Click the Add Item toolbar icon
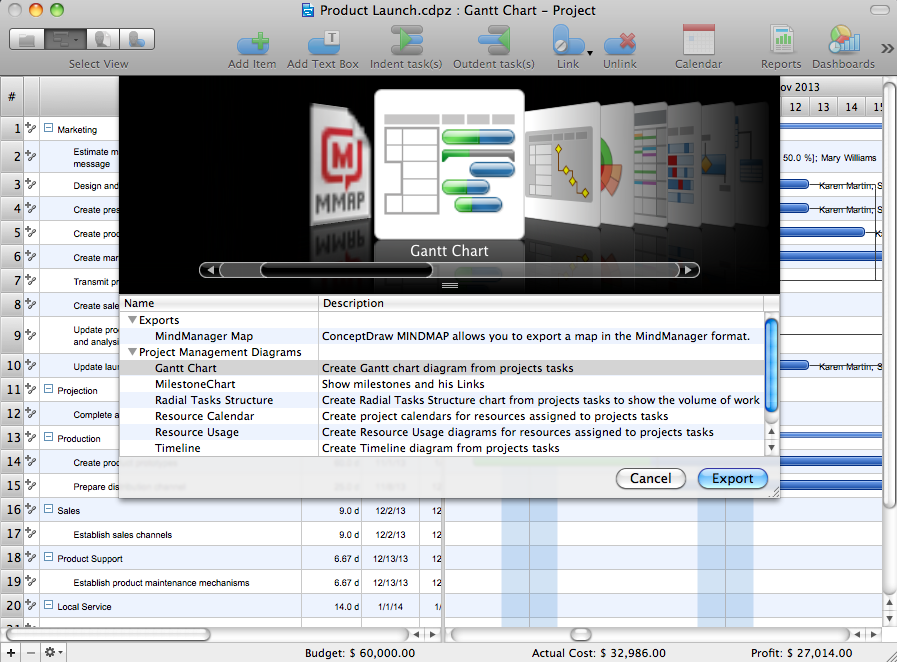Viewport: 897px width, 662px height. click(x=253, y=43)
